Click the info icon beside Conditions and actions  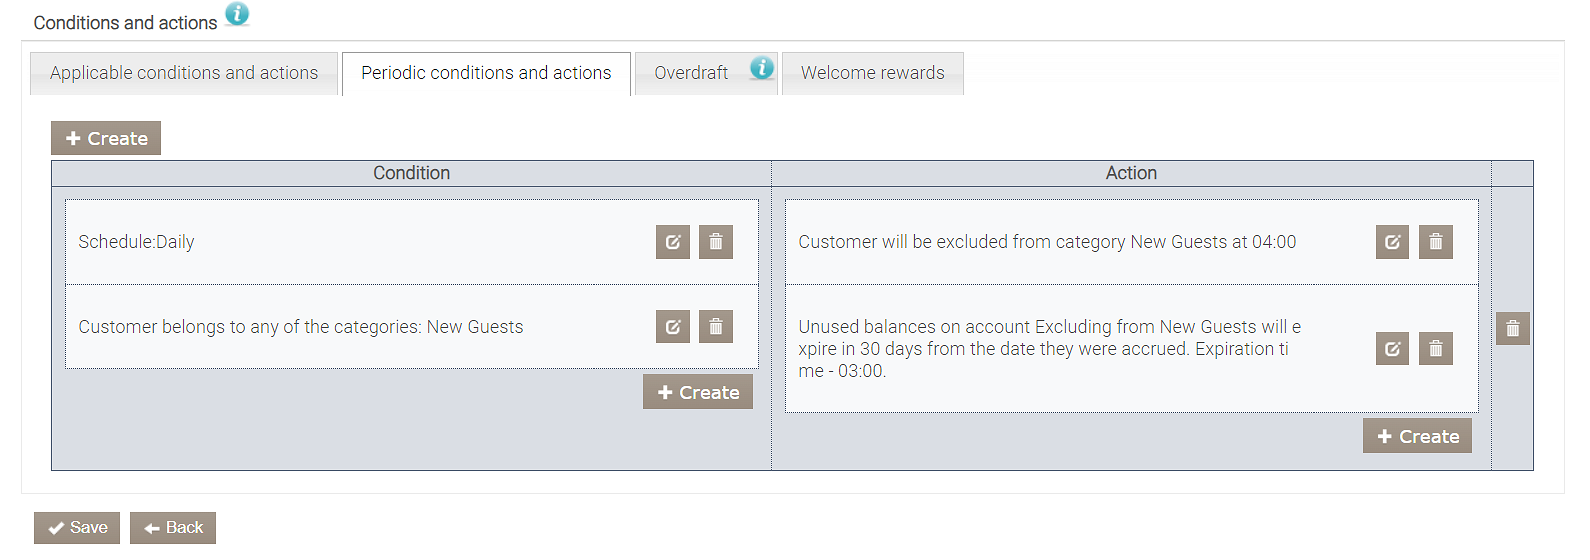pos(237,14)
